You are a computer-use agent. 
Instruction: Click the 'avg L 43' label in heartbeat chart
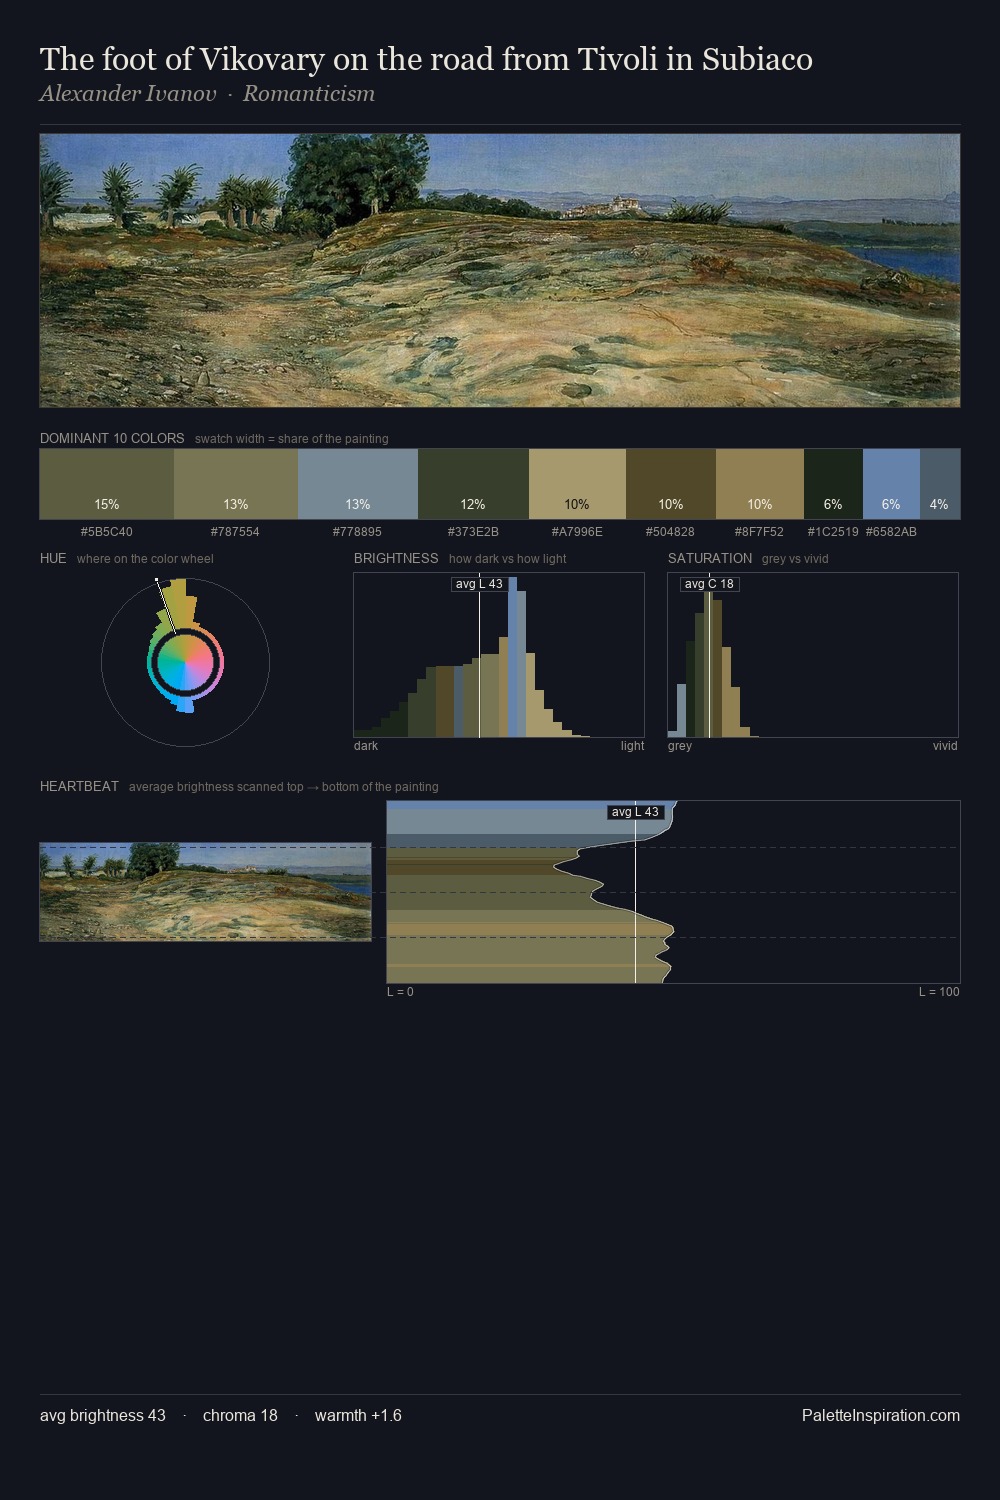point(636,812)
